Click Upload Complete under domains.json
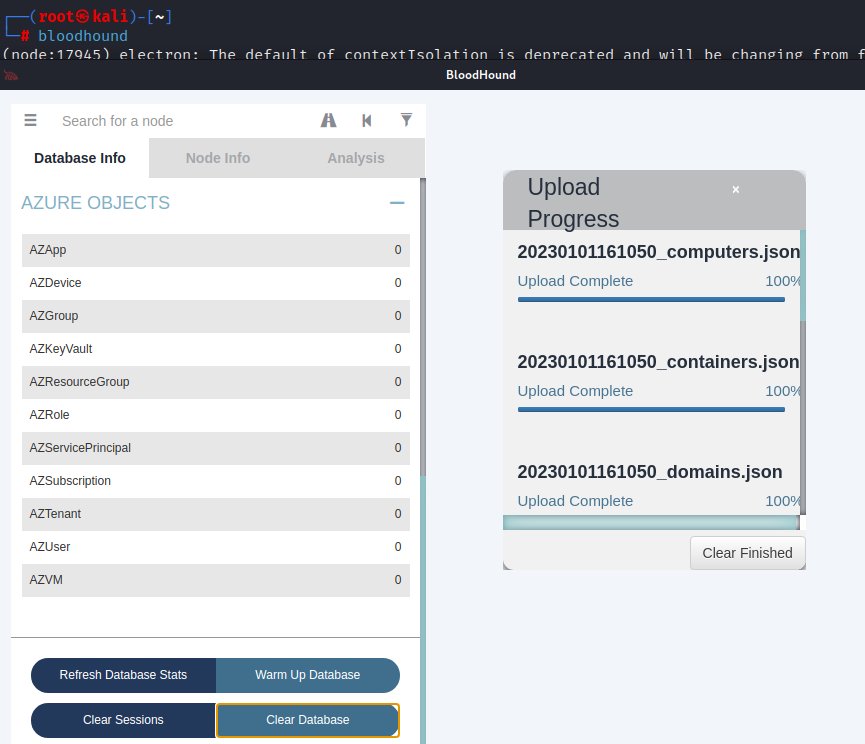This screenshot has height=744, width=865. tap(575, 501)
